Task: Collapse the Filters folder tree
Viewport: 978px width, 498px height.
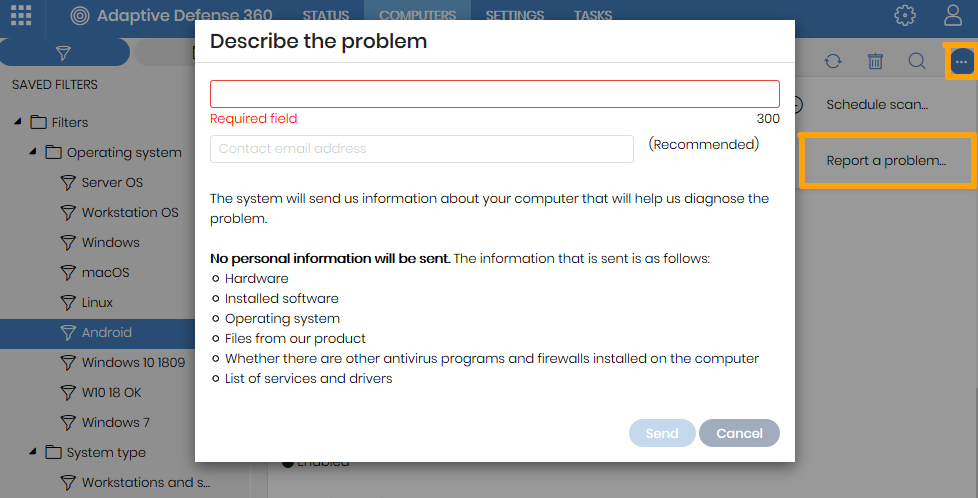Action: tap(17, 122)
